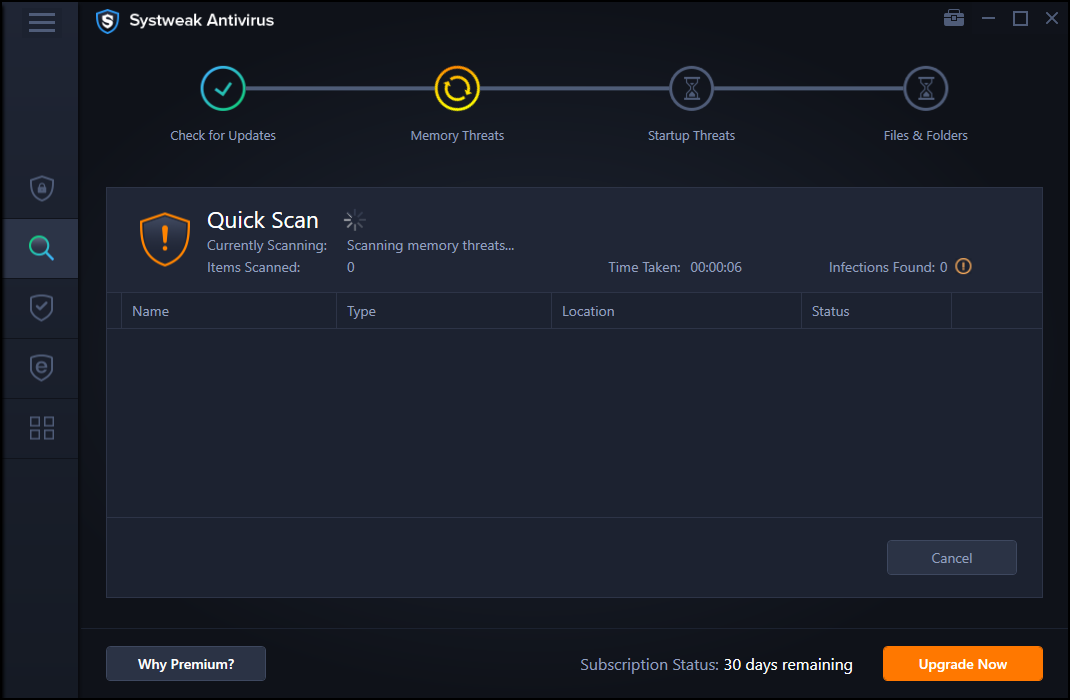The image size is (1070, 700).
Task: Cancel the running quick scan
Action: tap(951, 557)
